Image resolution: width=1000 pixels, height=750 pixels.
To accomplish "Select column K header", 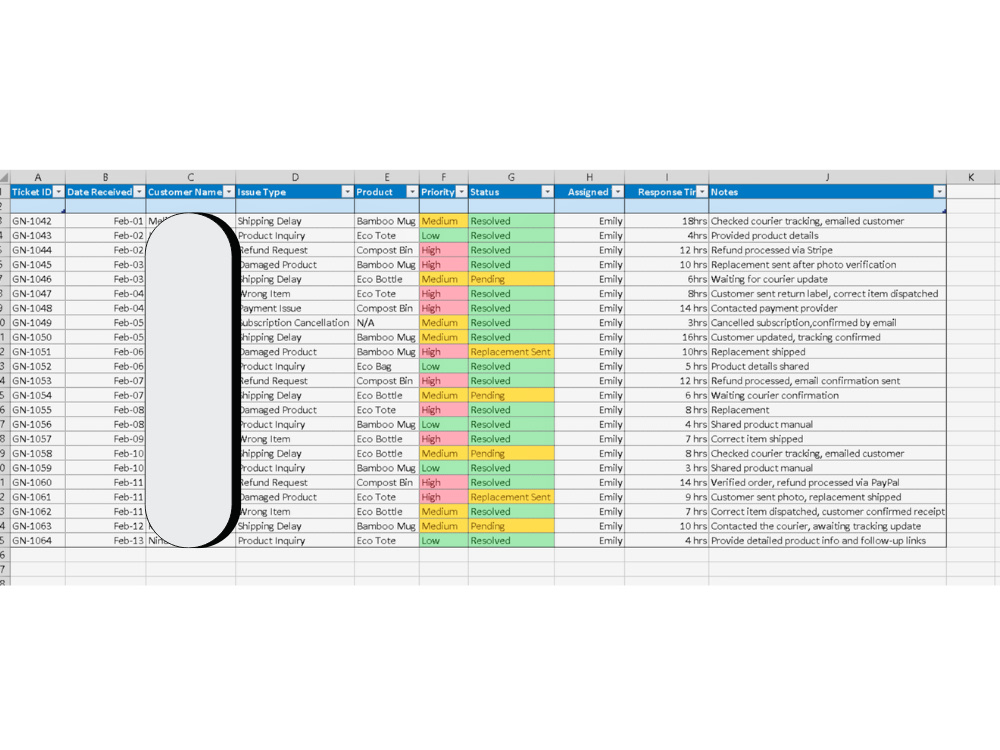I will point(971,177).
